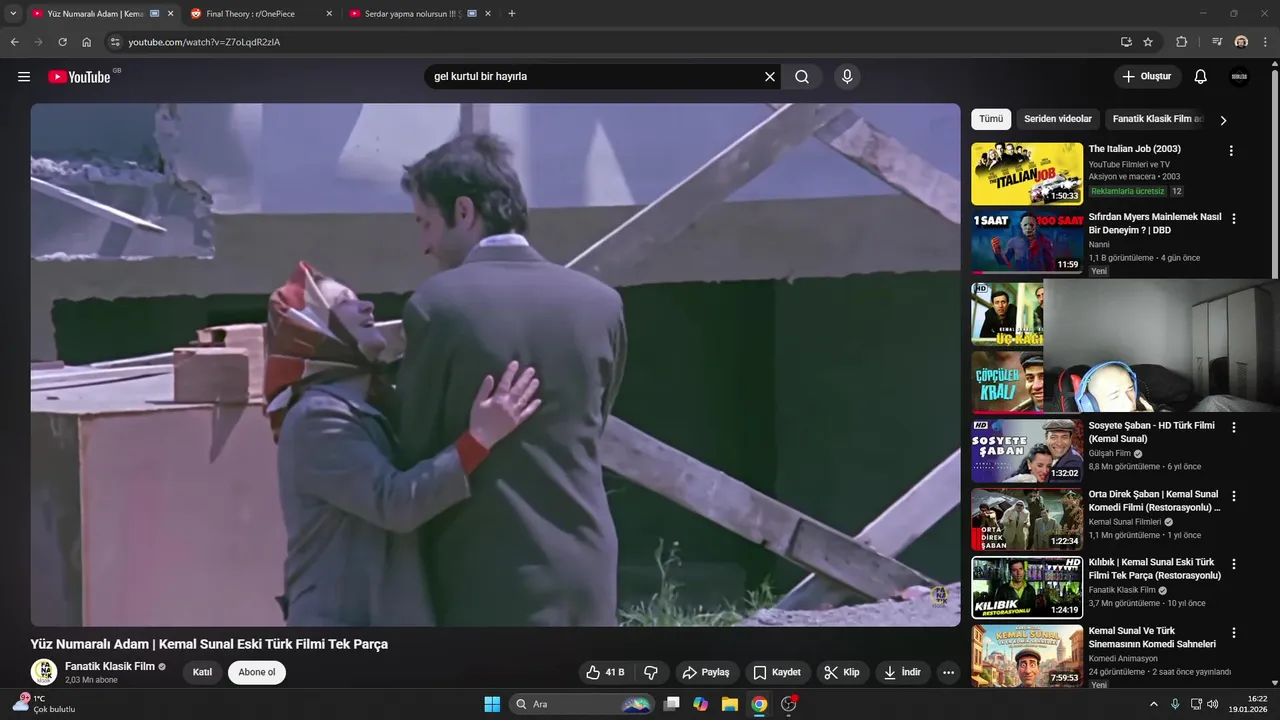This screenshot has width=1280, height=720.
Task: Open Orta Direk Şaban title link
Action: [1155, 501]
